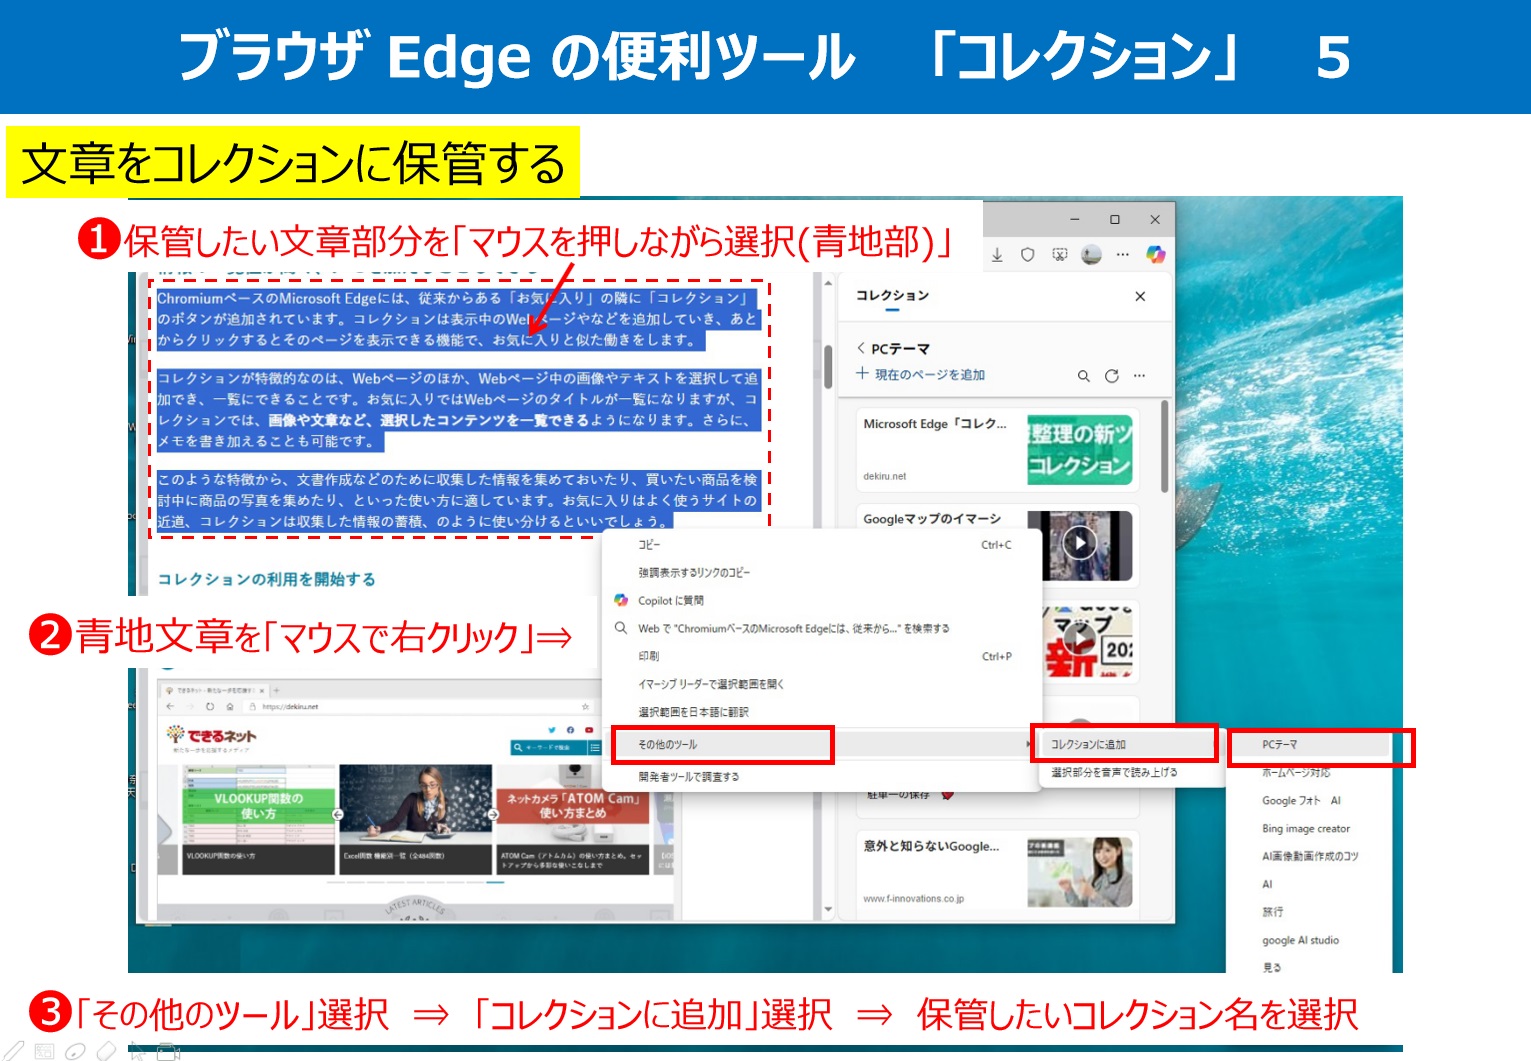Close the コレクション panel

point(1140,296)
